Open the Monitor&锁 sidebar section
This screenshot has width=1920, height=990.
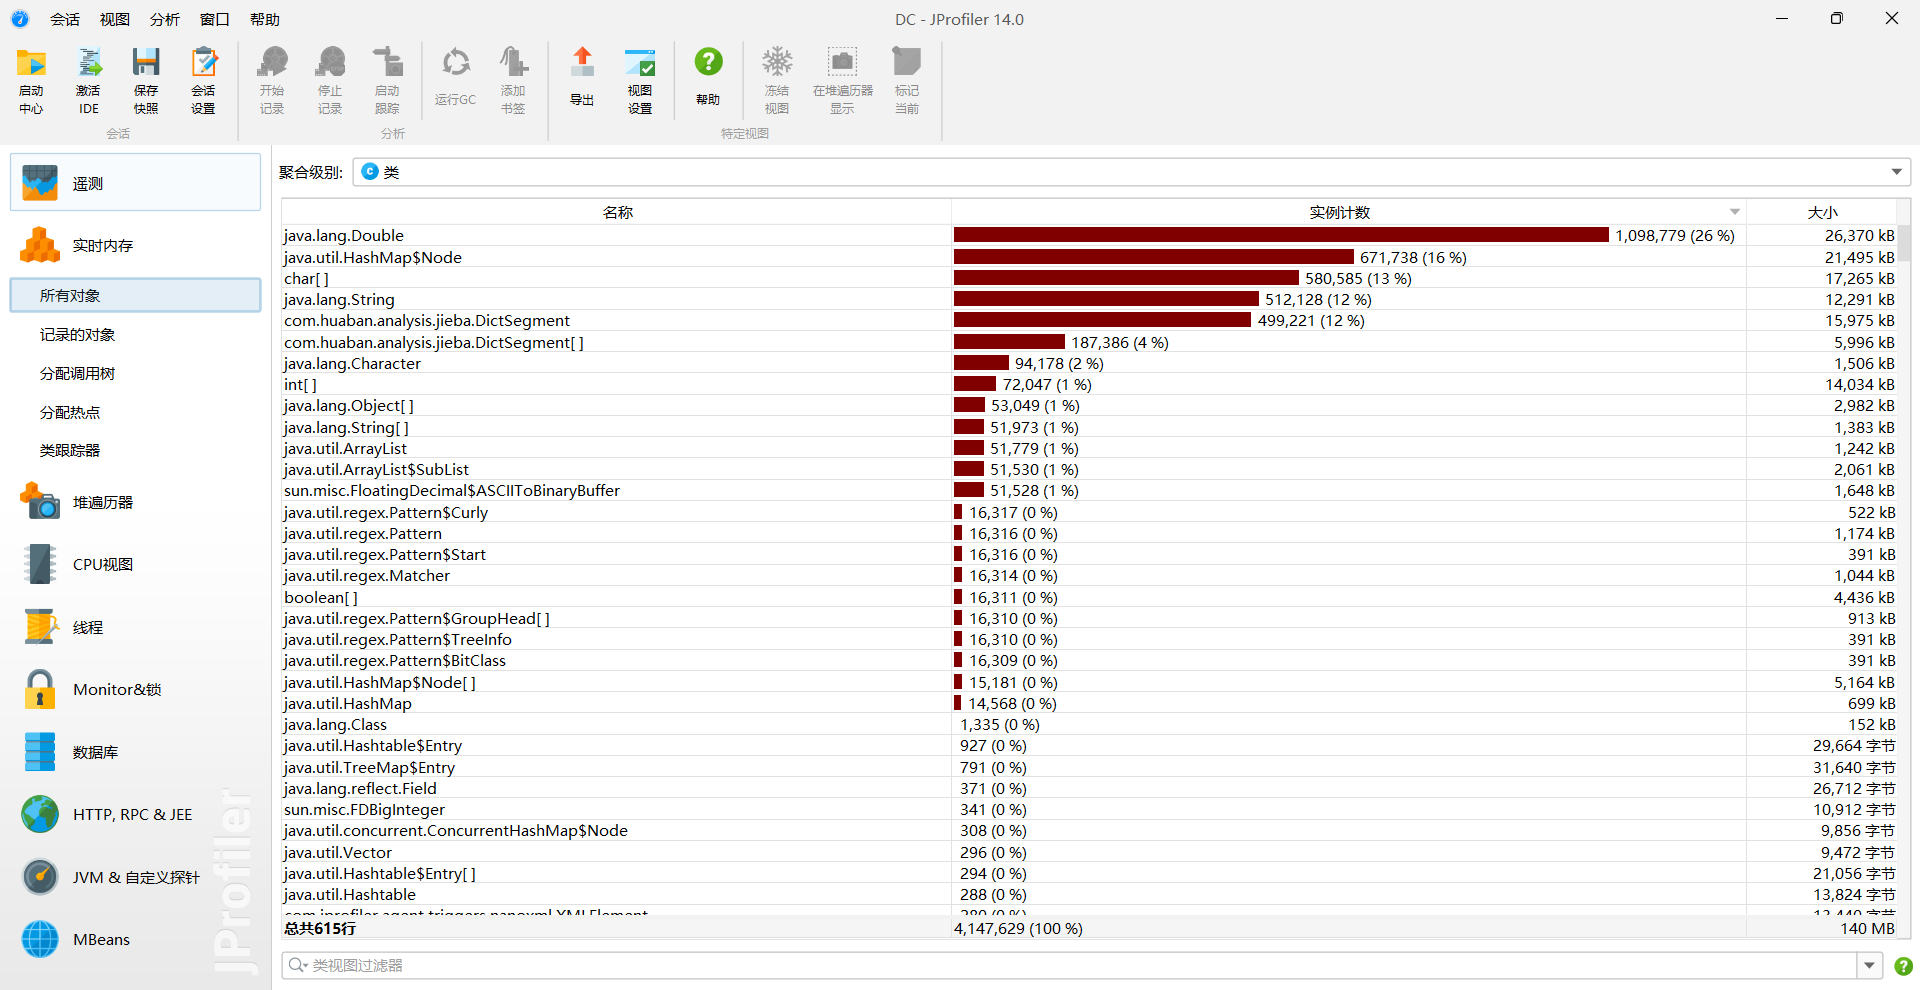click(x=136, y=689)
